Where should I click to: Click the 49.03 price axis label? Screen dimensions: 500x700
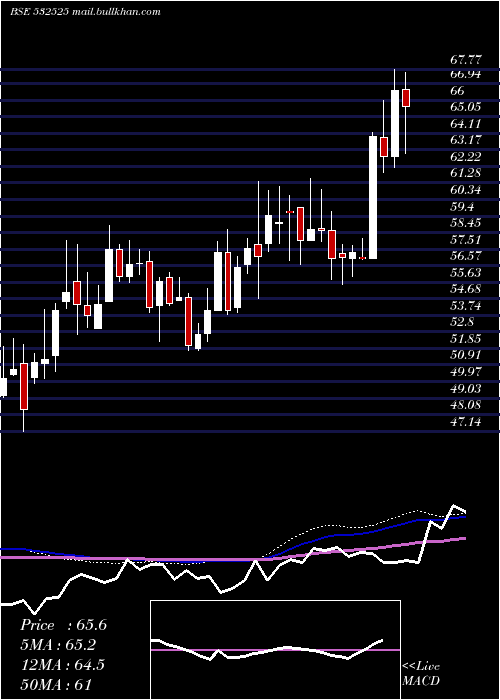pos(466,389)
